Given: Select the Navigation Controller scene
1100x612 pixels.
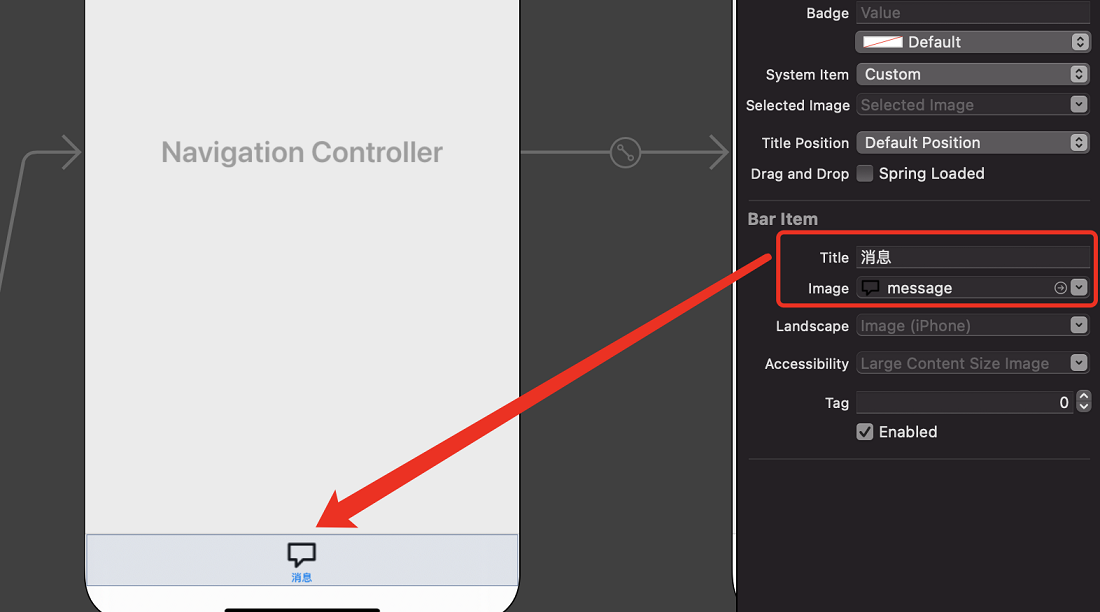Looking at the screenshot, I should pyautogui.click(x=302, y=152).
